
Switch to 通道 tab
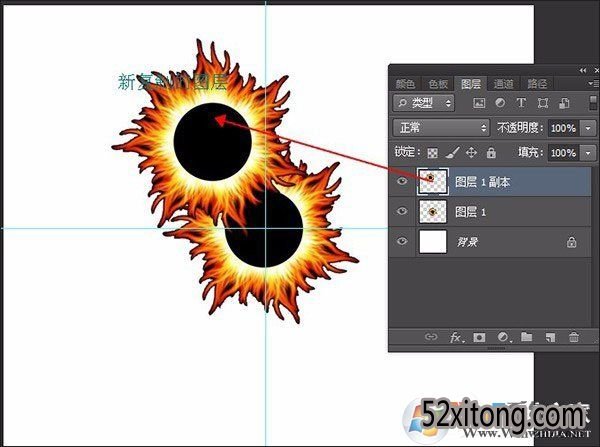(504, 83)
